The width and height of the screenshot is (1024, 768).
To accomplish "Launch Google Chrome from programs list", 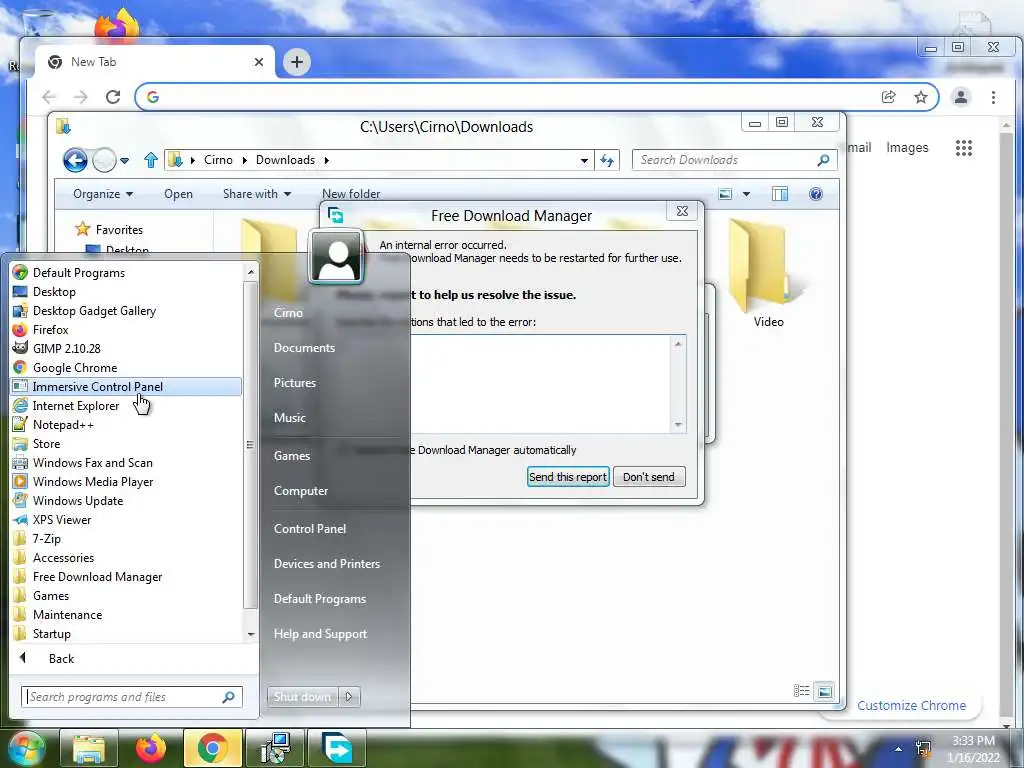I will (75, 368).
